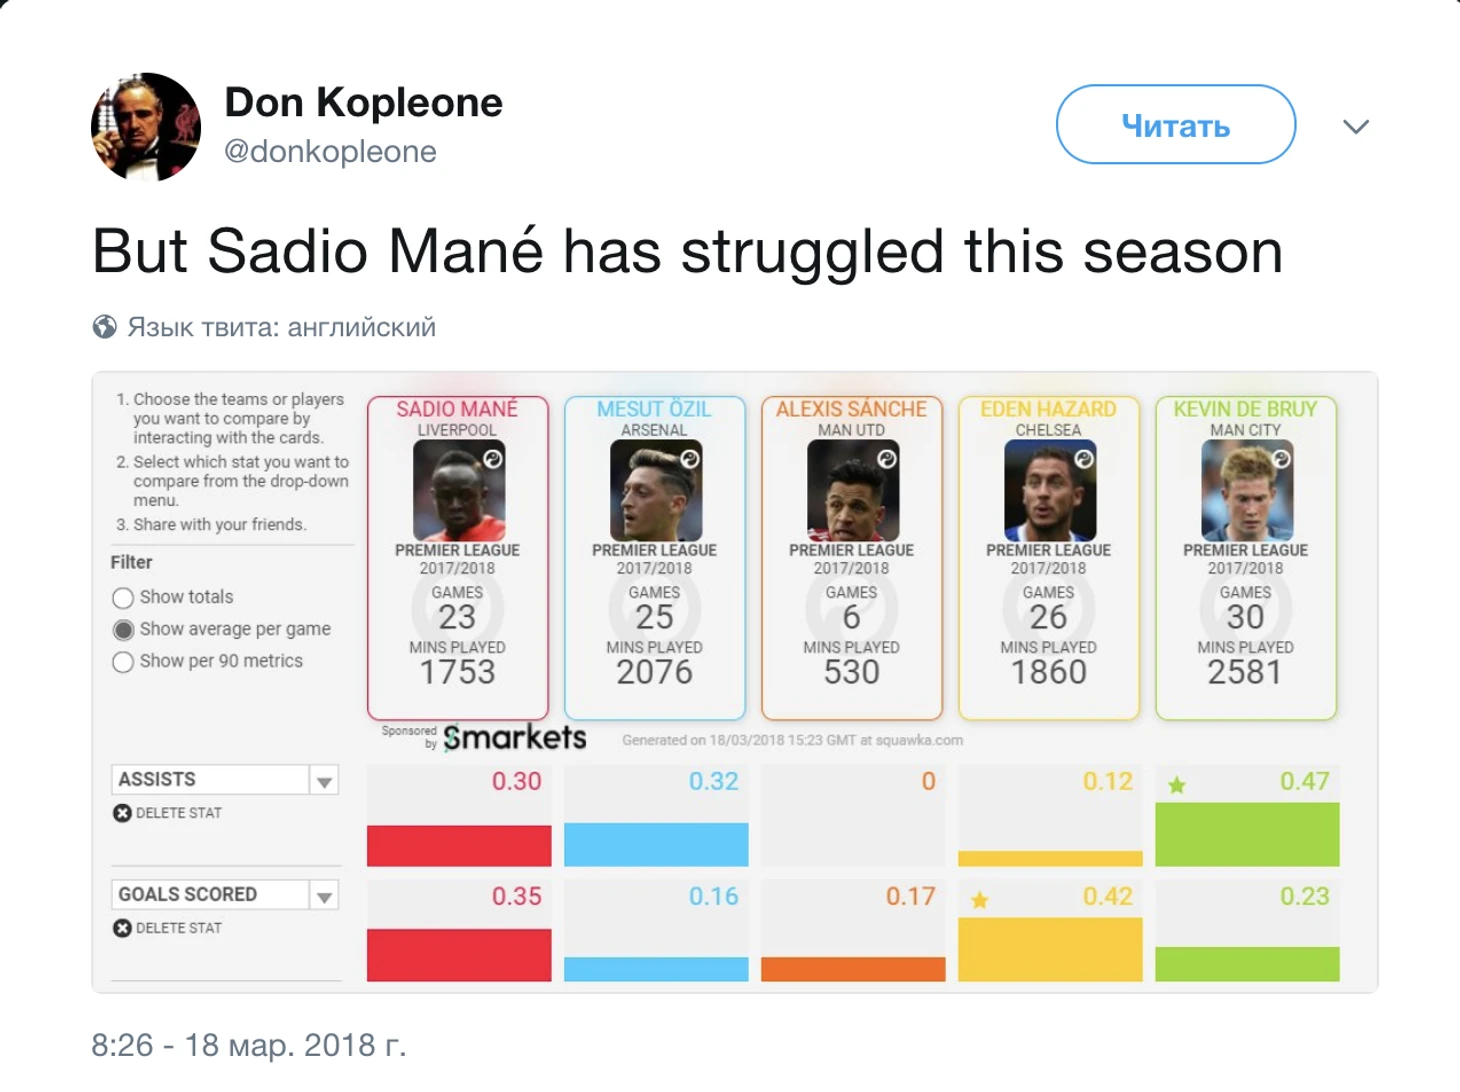Click the swap icon on Sadio Mané's photo
This screenshot has height=1092, width=1460.
[x=492, y=459]
